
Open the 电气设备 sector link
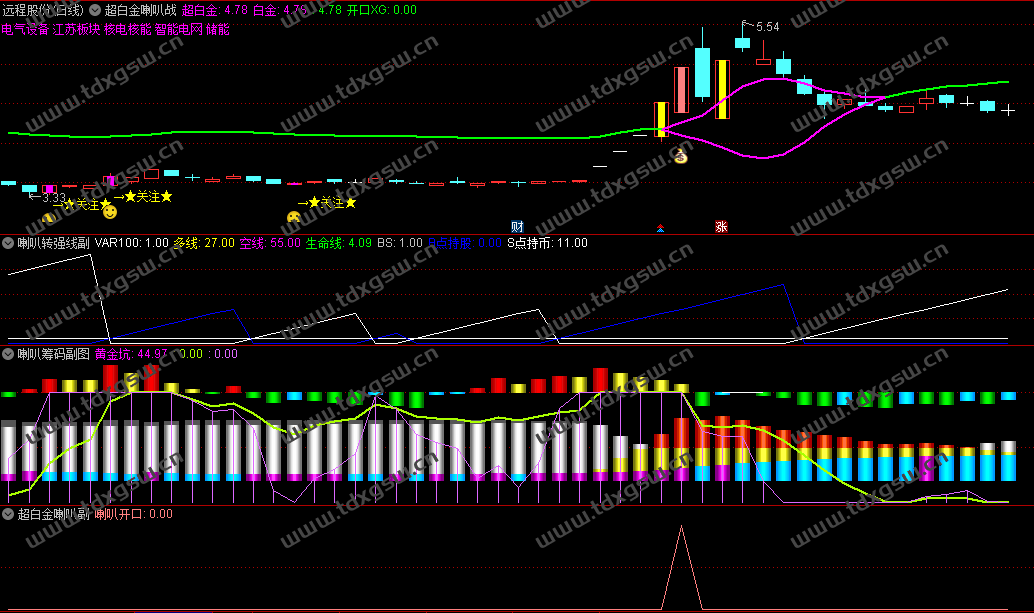pos(25,29)
